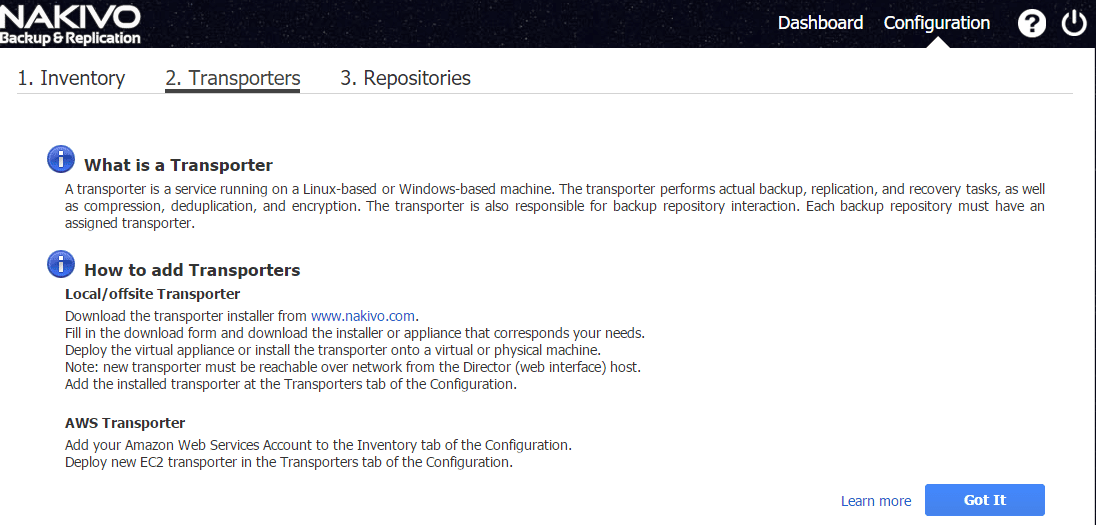Switch to the 1. Inventory tab
This screenshot has height=525, width=1096.
[71, 78]
